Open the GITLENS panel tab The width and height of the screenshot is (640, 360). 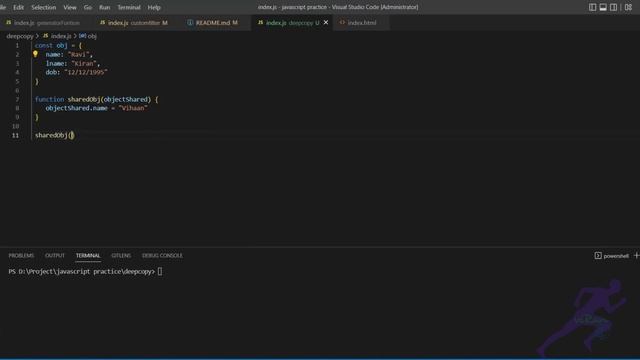(121, 256)
